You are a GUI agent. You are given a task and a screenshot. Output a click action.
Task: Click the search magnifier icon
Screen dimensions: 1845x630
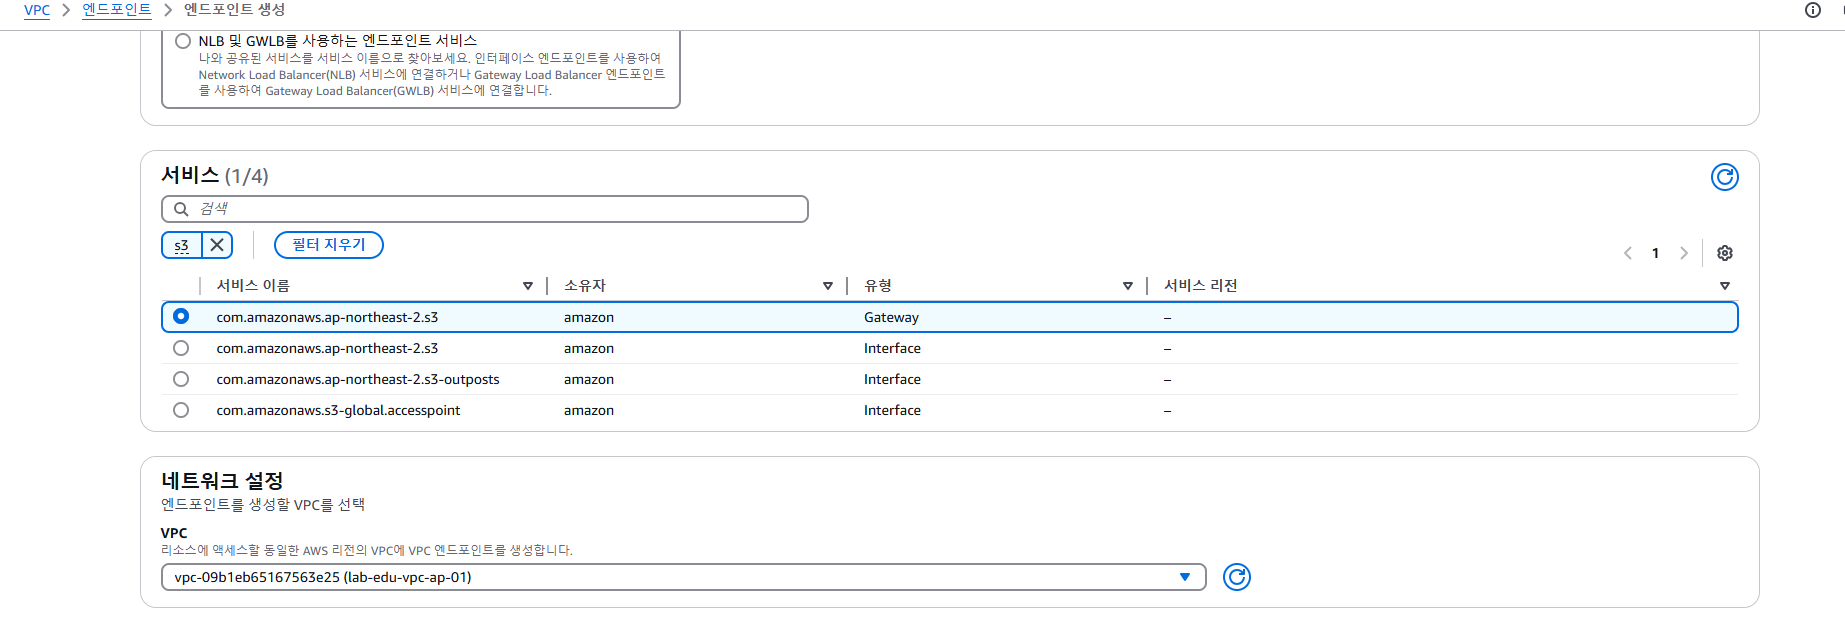click(181, 209)
